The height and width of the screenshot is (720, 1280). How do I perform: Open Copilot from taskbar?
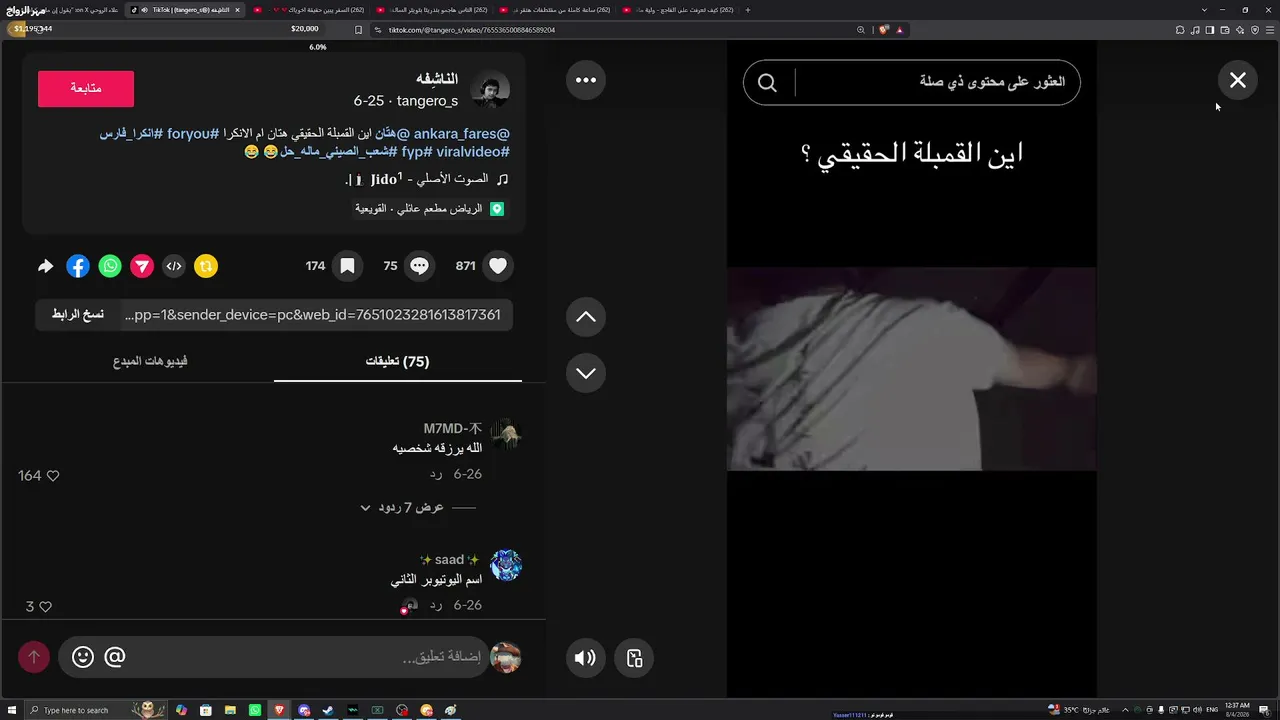point(181,710)
